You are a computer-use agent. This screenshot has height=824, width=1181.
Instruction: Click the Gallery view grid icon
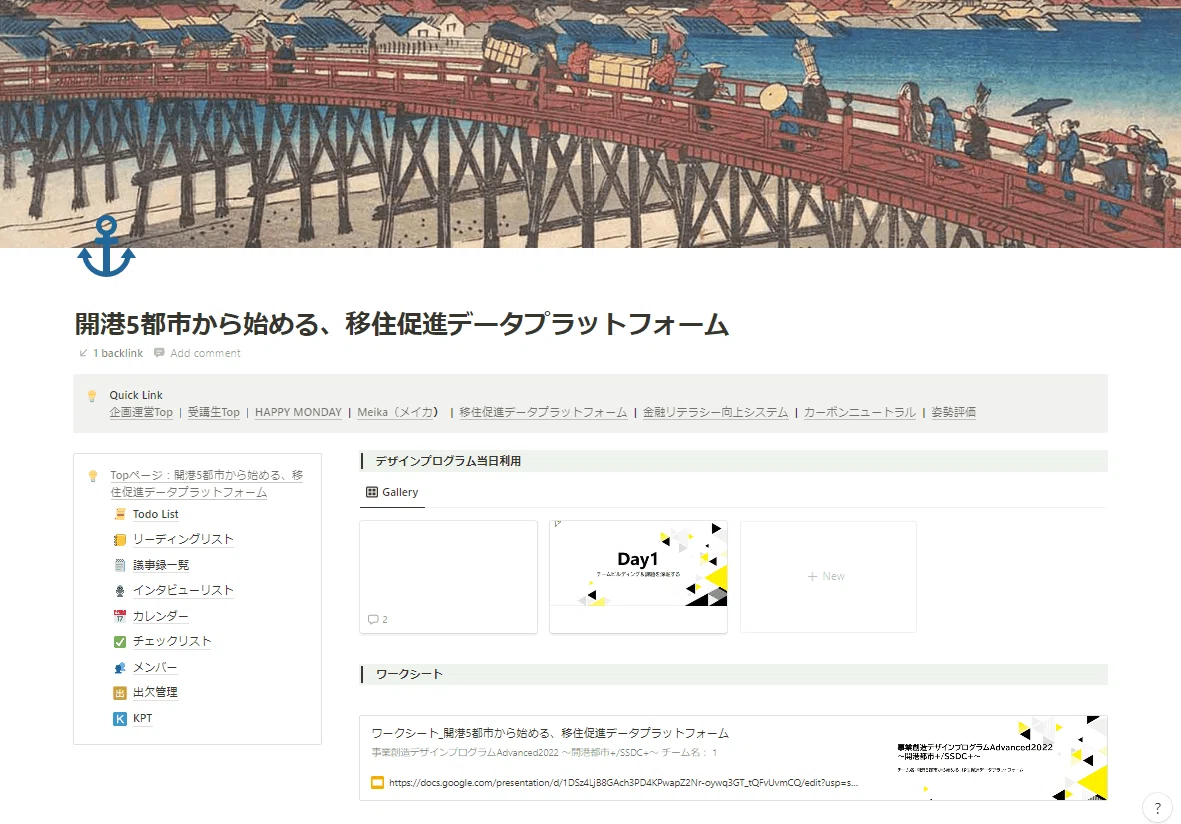coord(371,492)
